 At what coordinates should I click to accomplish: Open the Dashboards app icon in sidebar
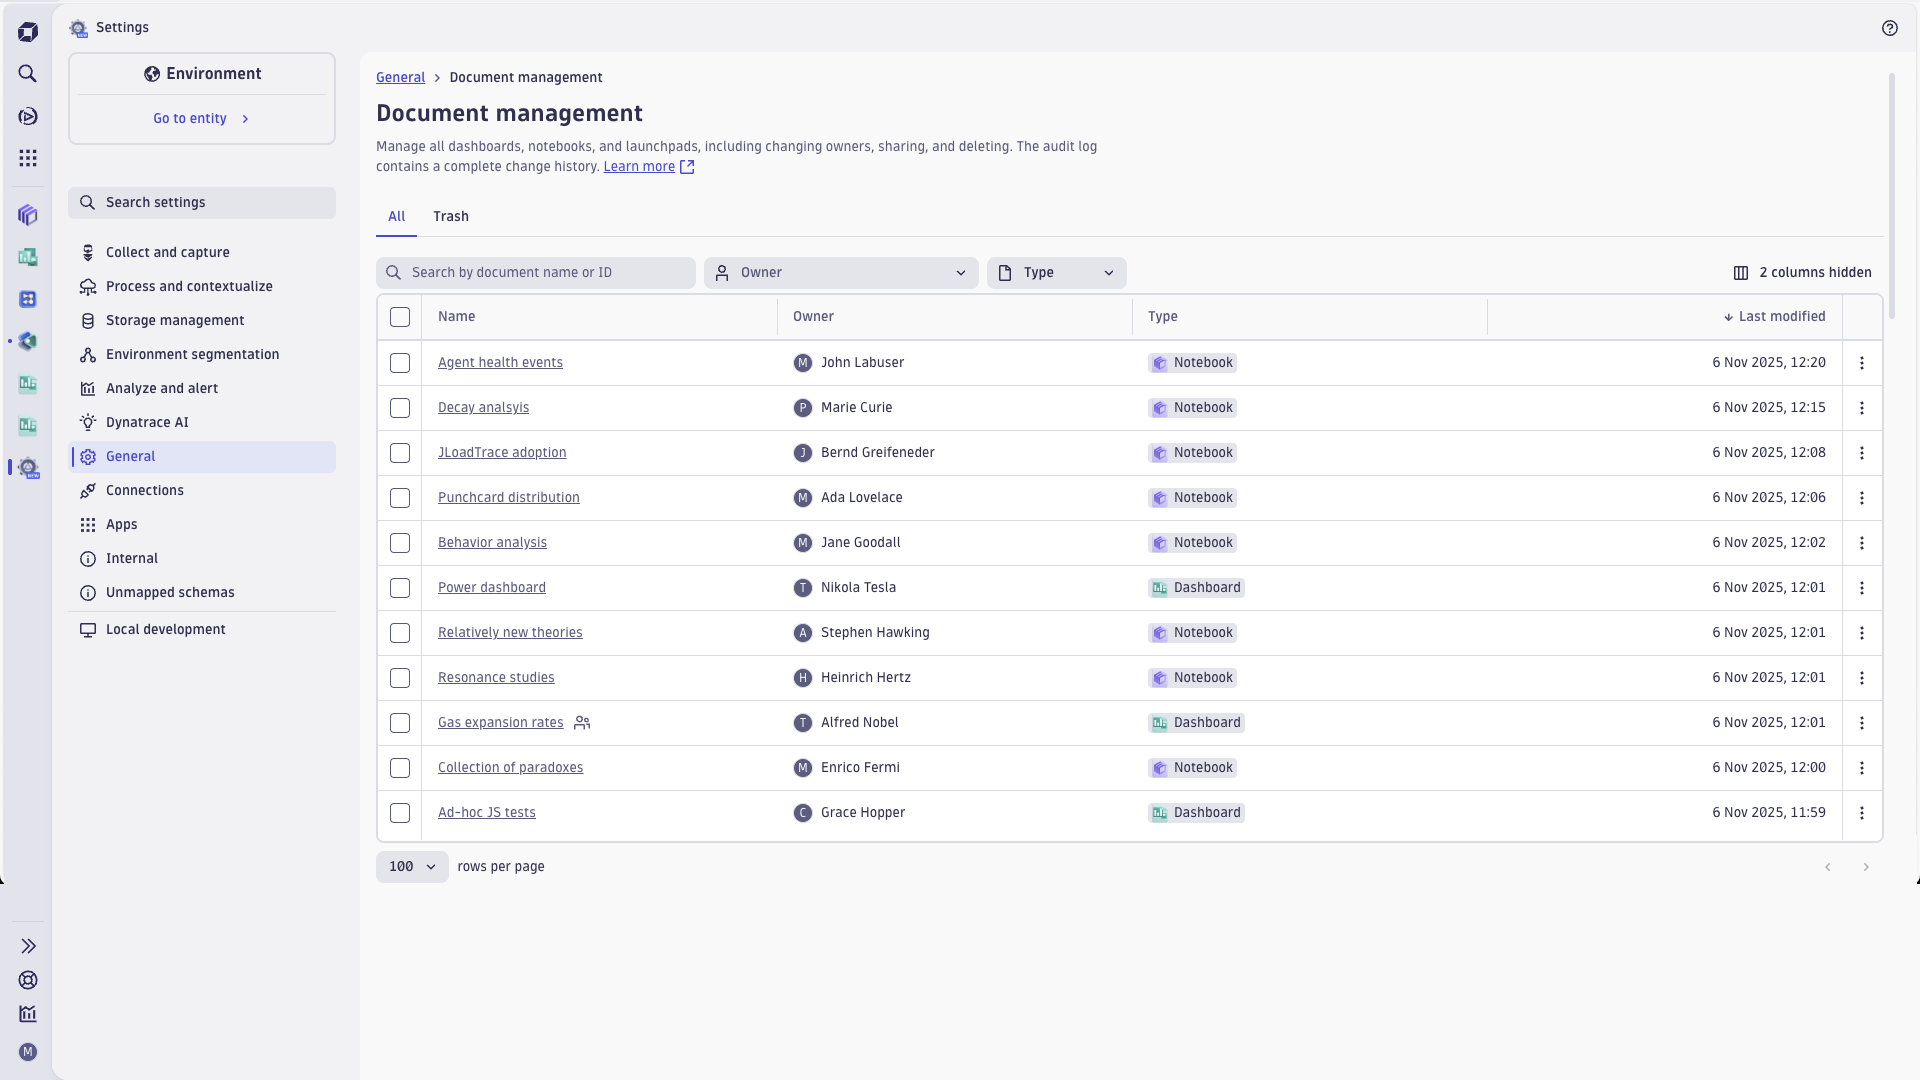click(28, 257)
